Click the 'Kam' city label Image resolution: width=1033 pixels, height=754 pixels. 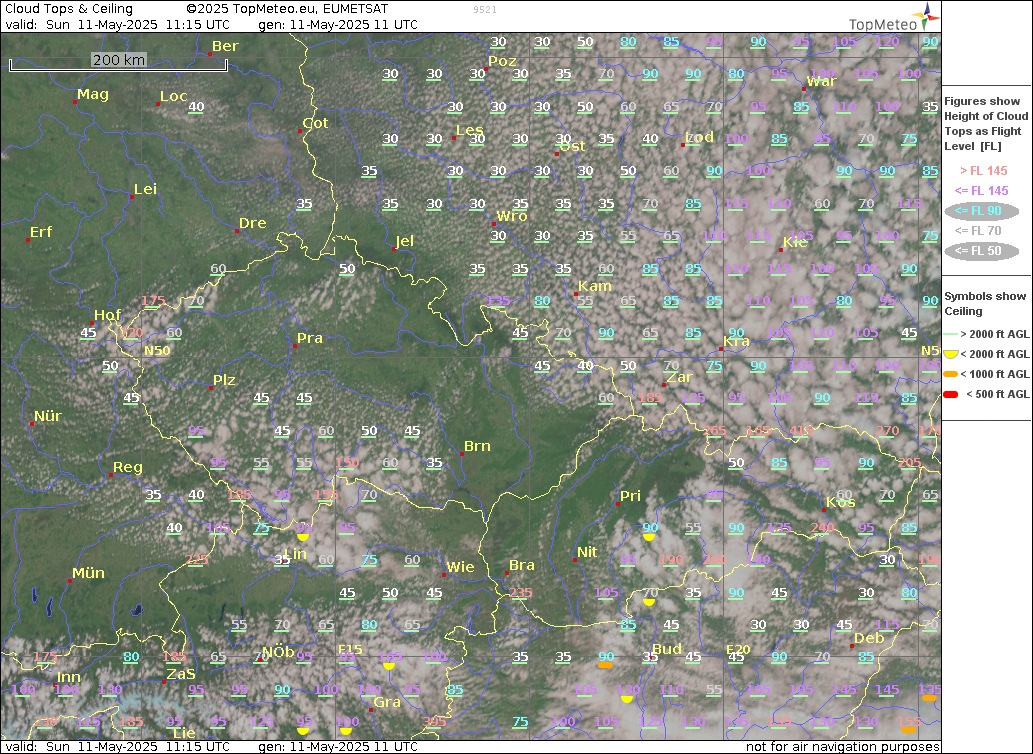(x=595, y=286)
